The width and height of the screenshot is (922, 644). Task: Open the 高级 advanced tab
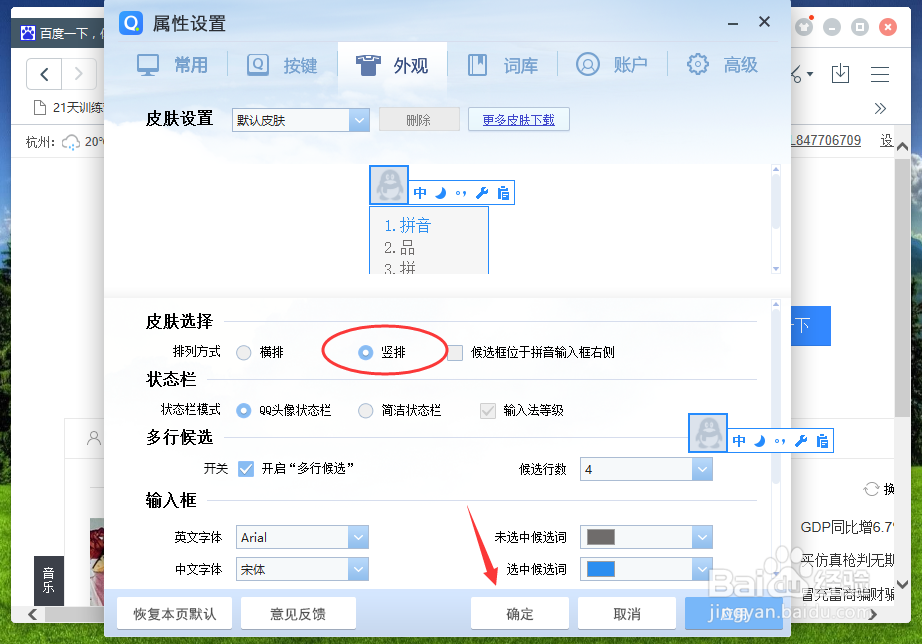(723, 65)
